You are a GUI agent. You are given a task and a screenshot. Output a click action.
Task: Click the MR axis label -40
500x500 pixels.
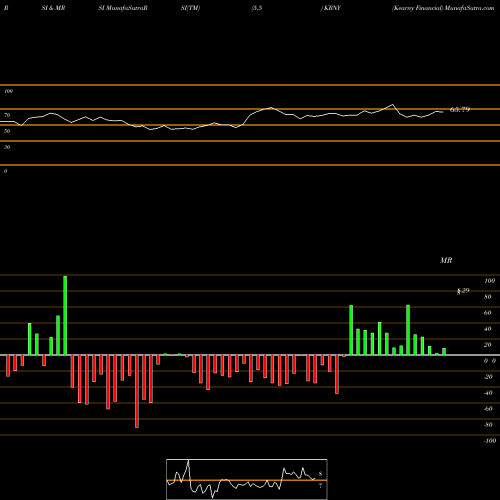coord(488,393)
